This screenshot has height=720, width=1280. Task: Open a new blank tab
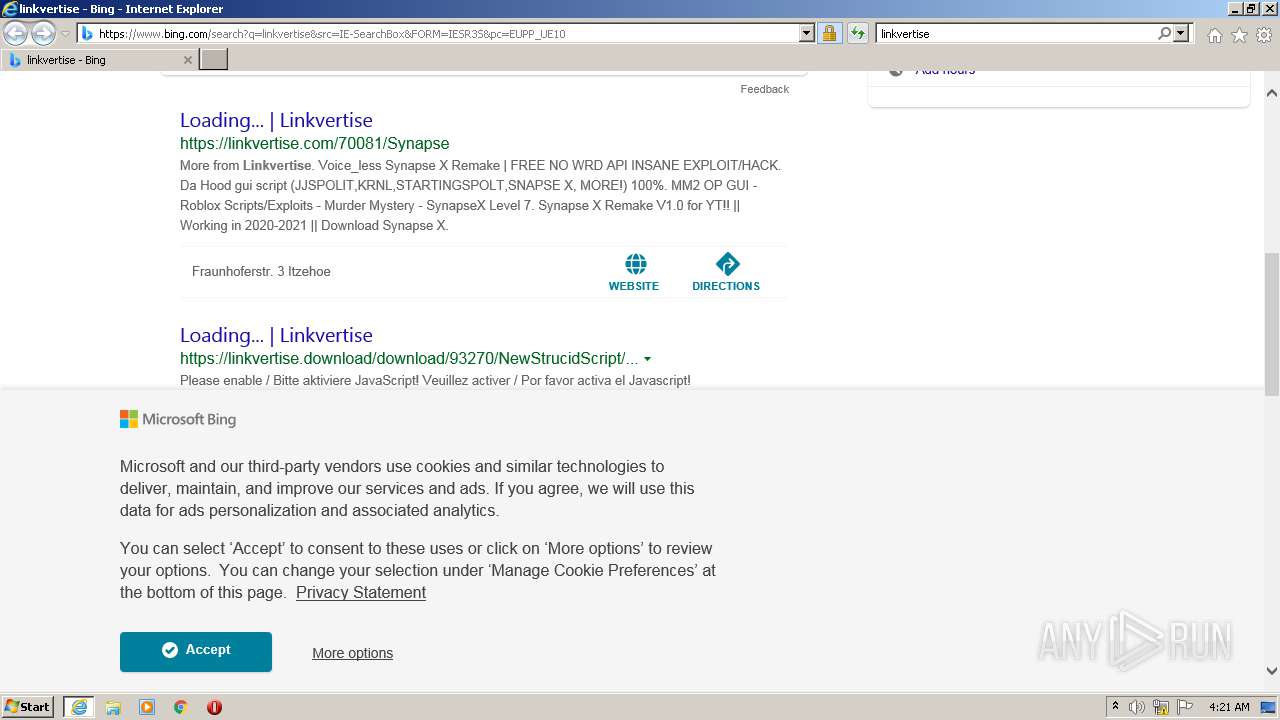point(214,60)
